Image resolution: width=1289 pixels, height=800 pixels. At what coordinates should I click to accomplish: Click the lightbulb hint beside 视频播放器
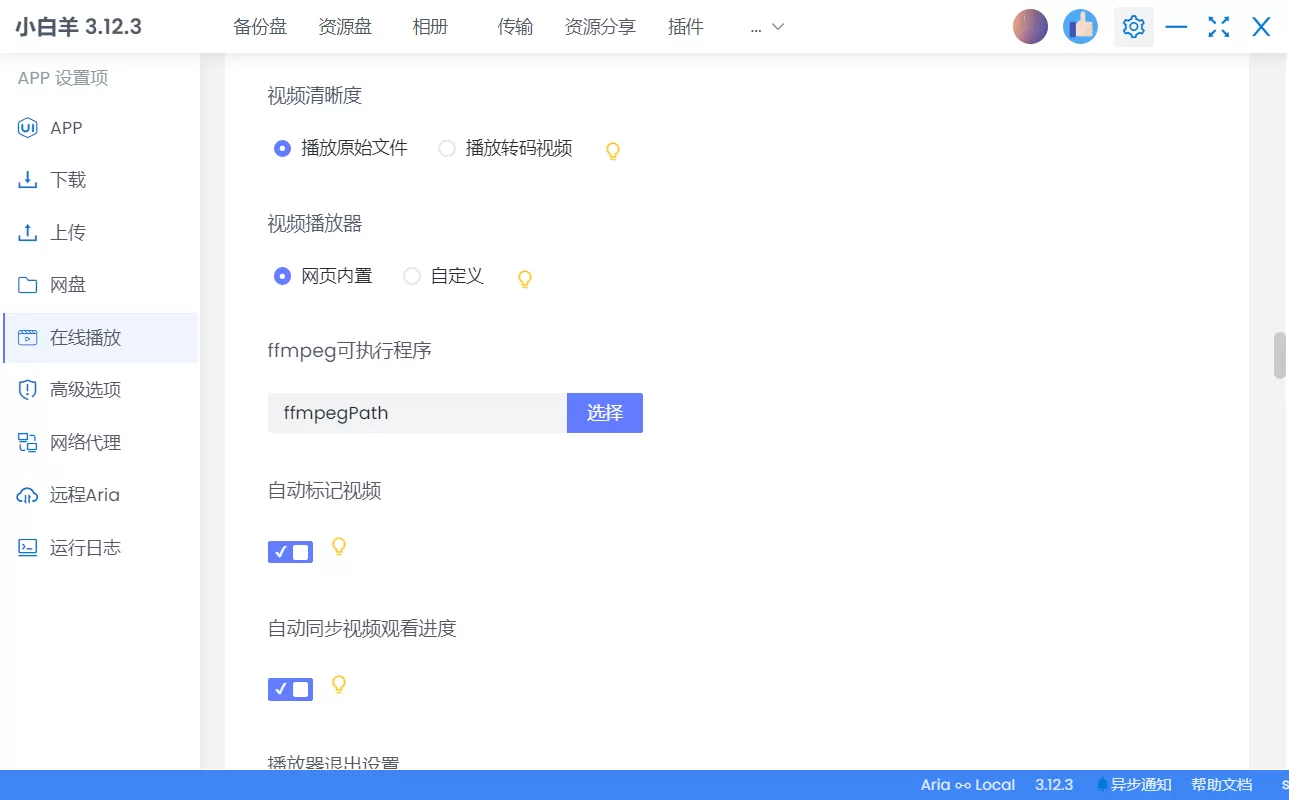point(524,279)
